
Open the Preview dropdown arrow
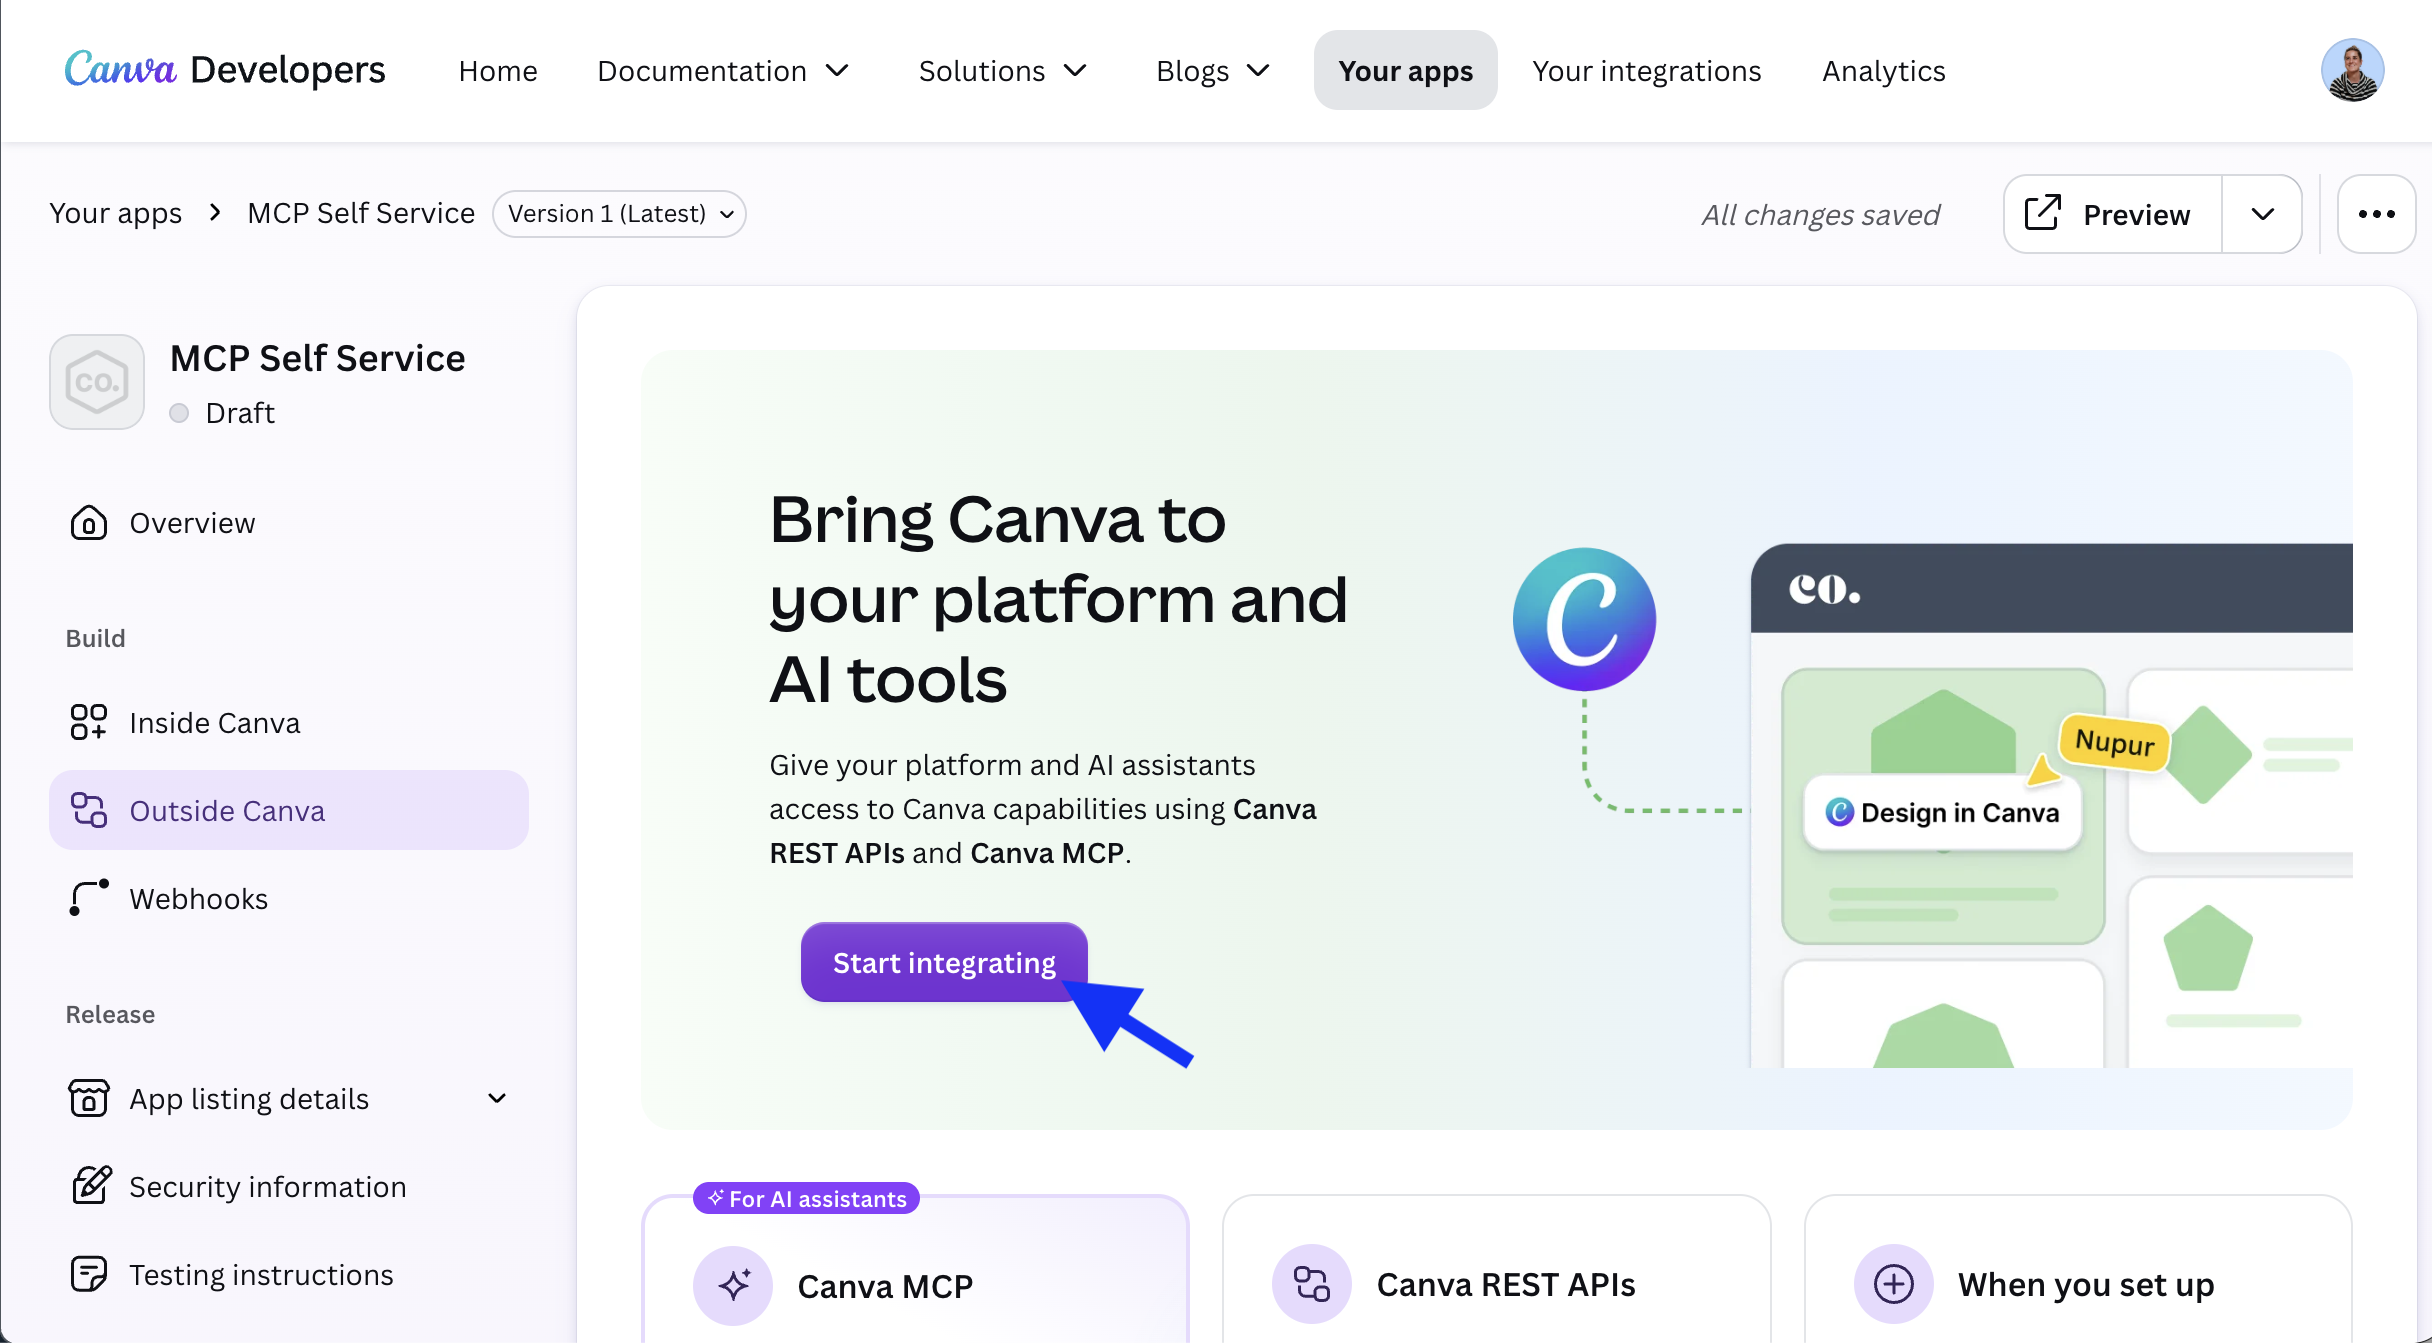point(2263,214)
